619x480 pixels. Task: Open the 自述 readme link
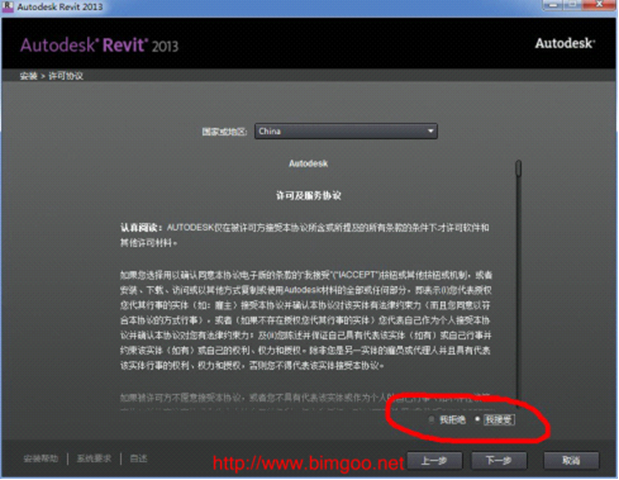tap(138, 458)
